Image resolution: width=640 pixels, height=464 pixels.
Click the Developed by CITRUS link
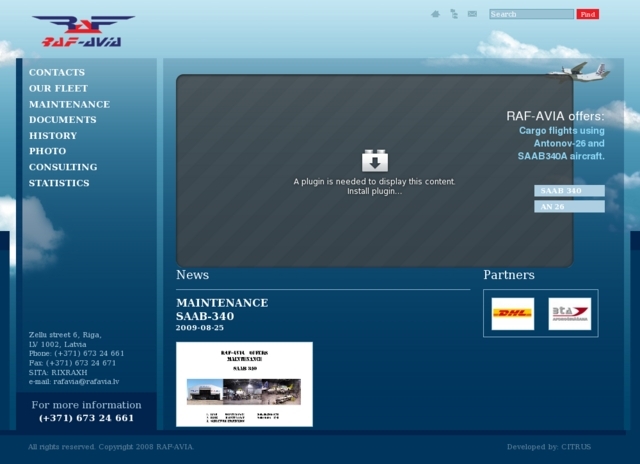[x=549, y=447]
